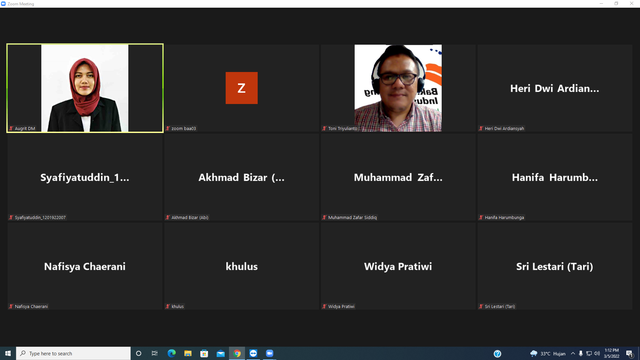Click muted mic icon beside zoom baa03 label
This screenshot has height=360, width=640.
168,128
